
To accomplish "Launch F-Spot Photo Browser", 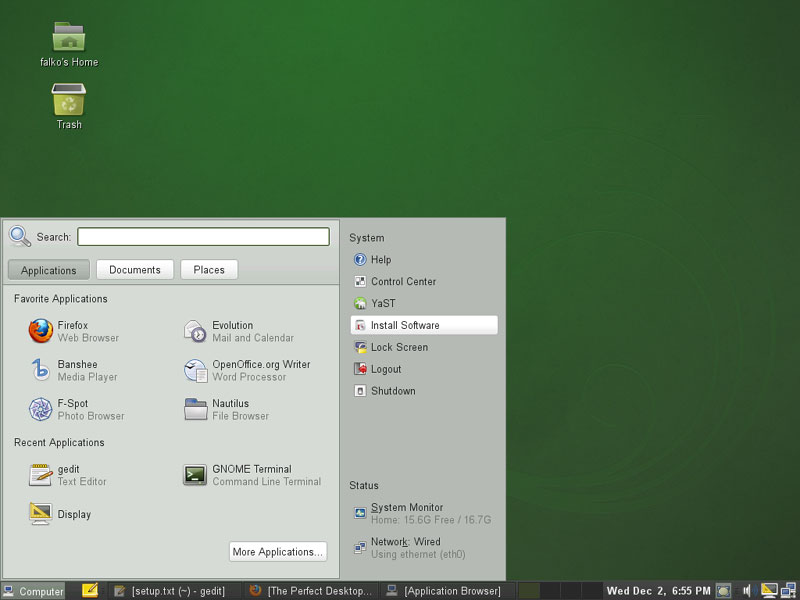I will coord(77,409).
